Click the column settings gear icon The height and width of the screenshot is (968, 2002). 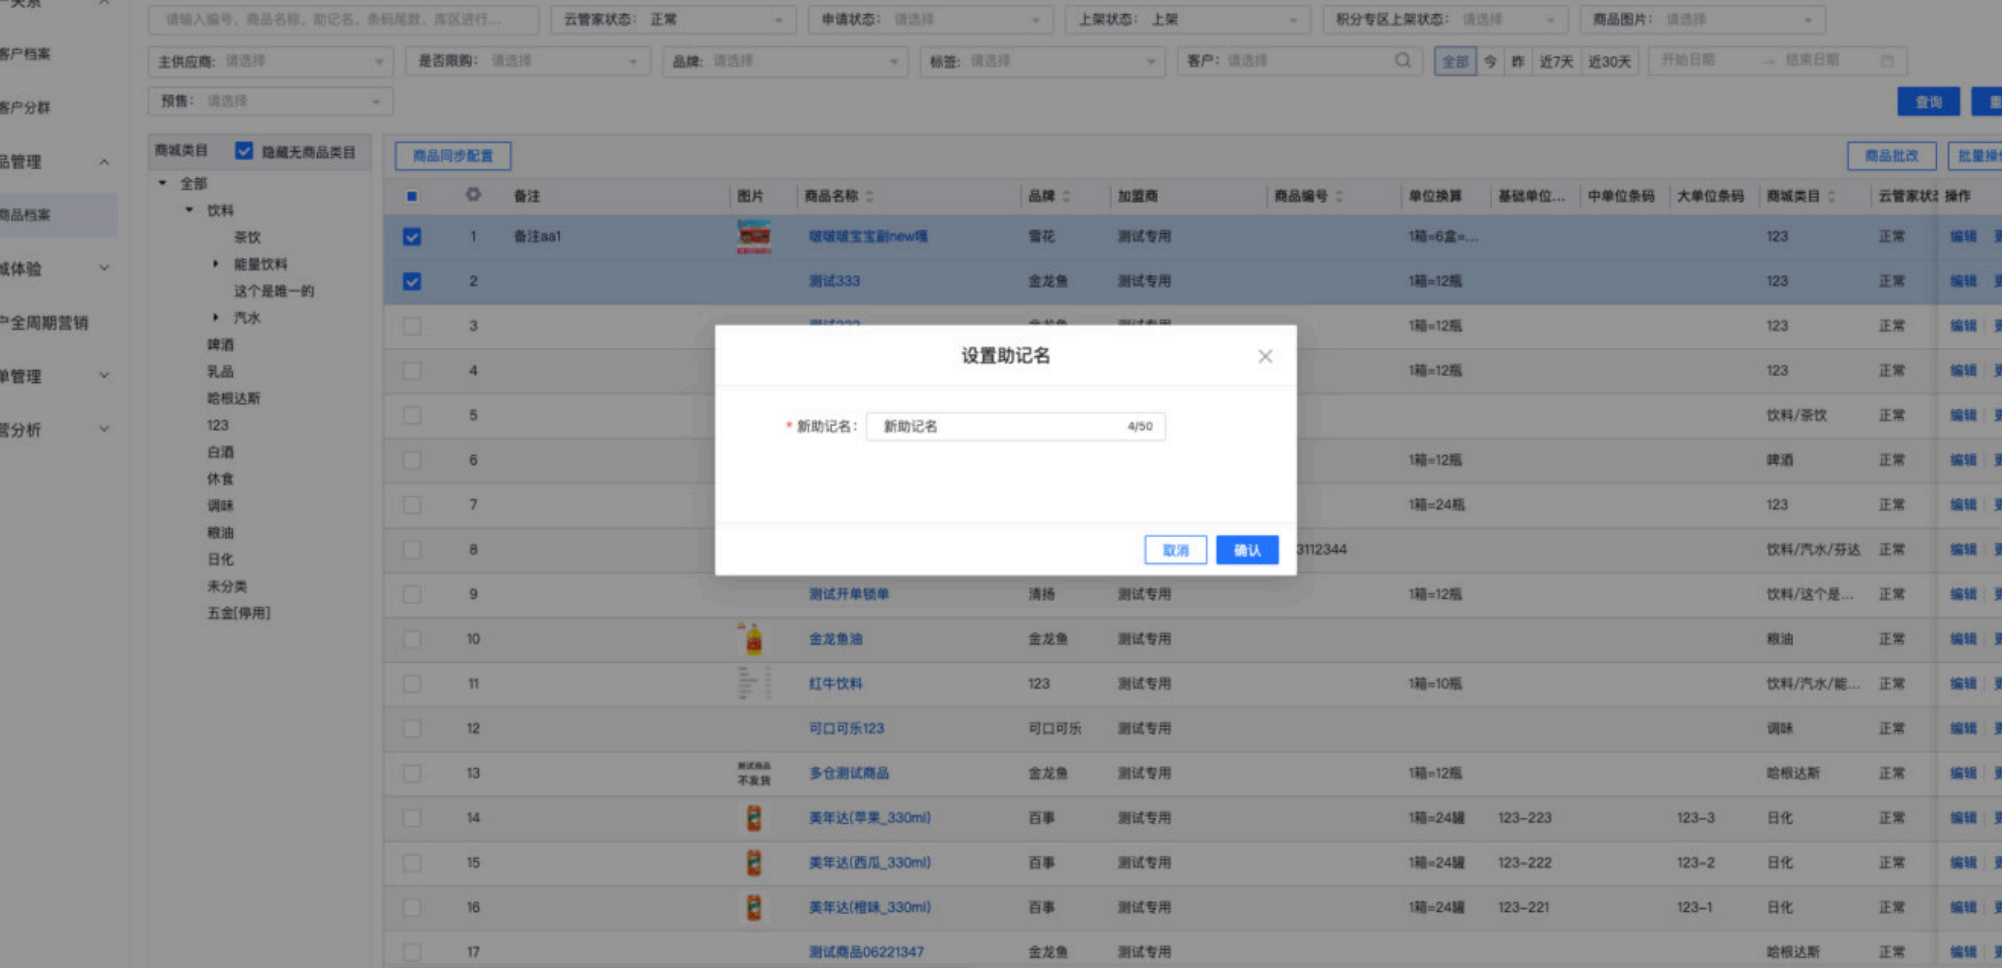[x=473, y=195]
